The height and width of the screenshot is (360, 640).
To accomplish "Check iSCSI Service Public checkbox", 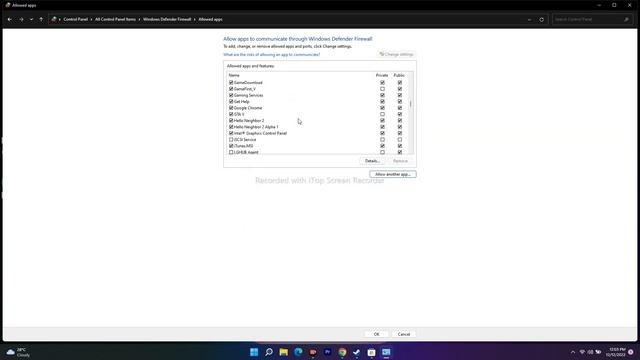I will tap(400, 140).
